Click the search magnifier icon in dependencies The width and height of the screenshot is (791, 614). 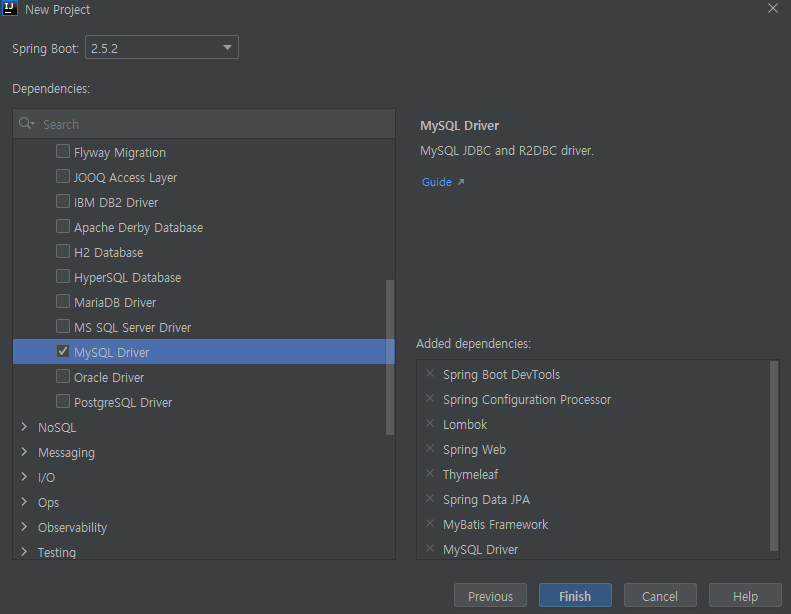tap(26, 124)
